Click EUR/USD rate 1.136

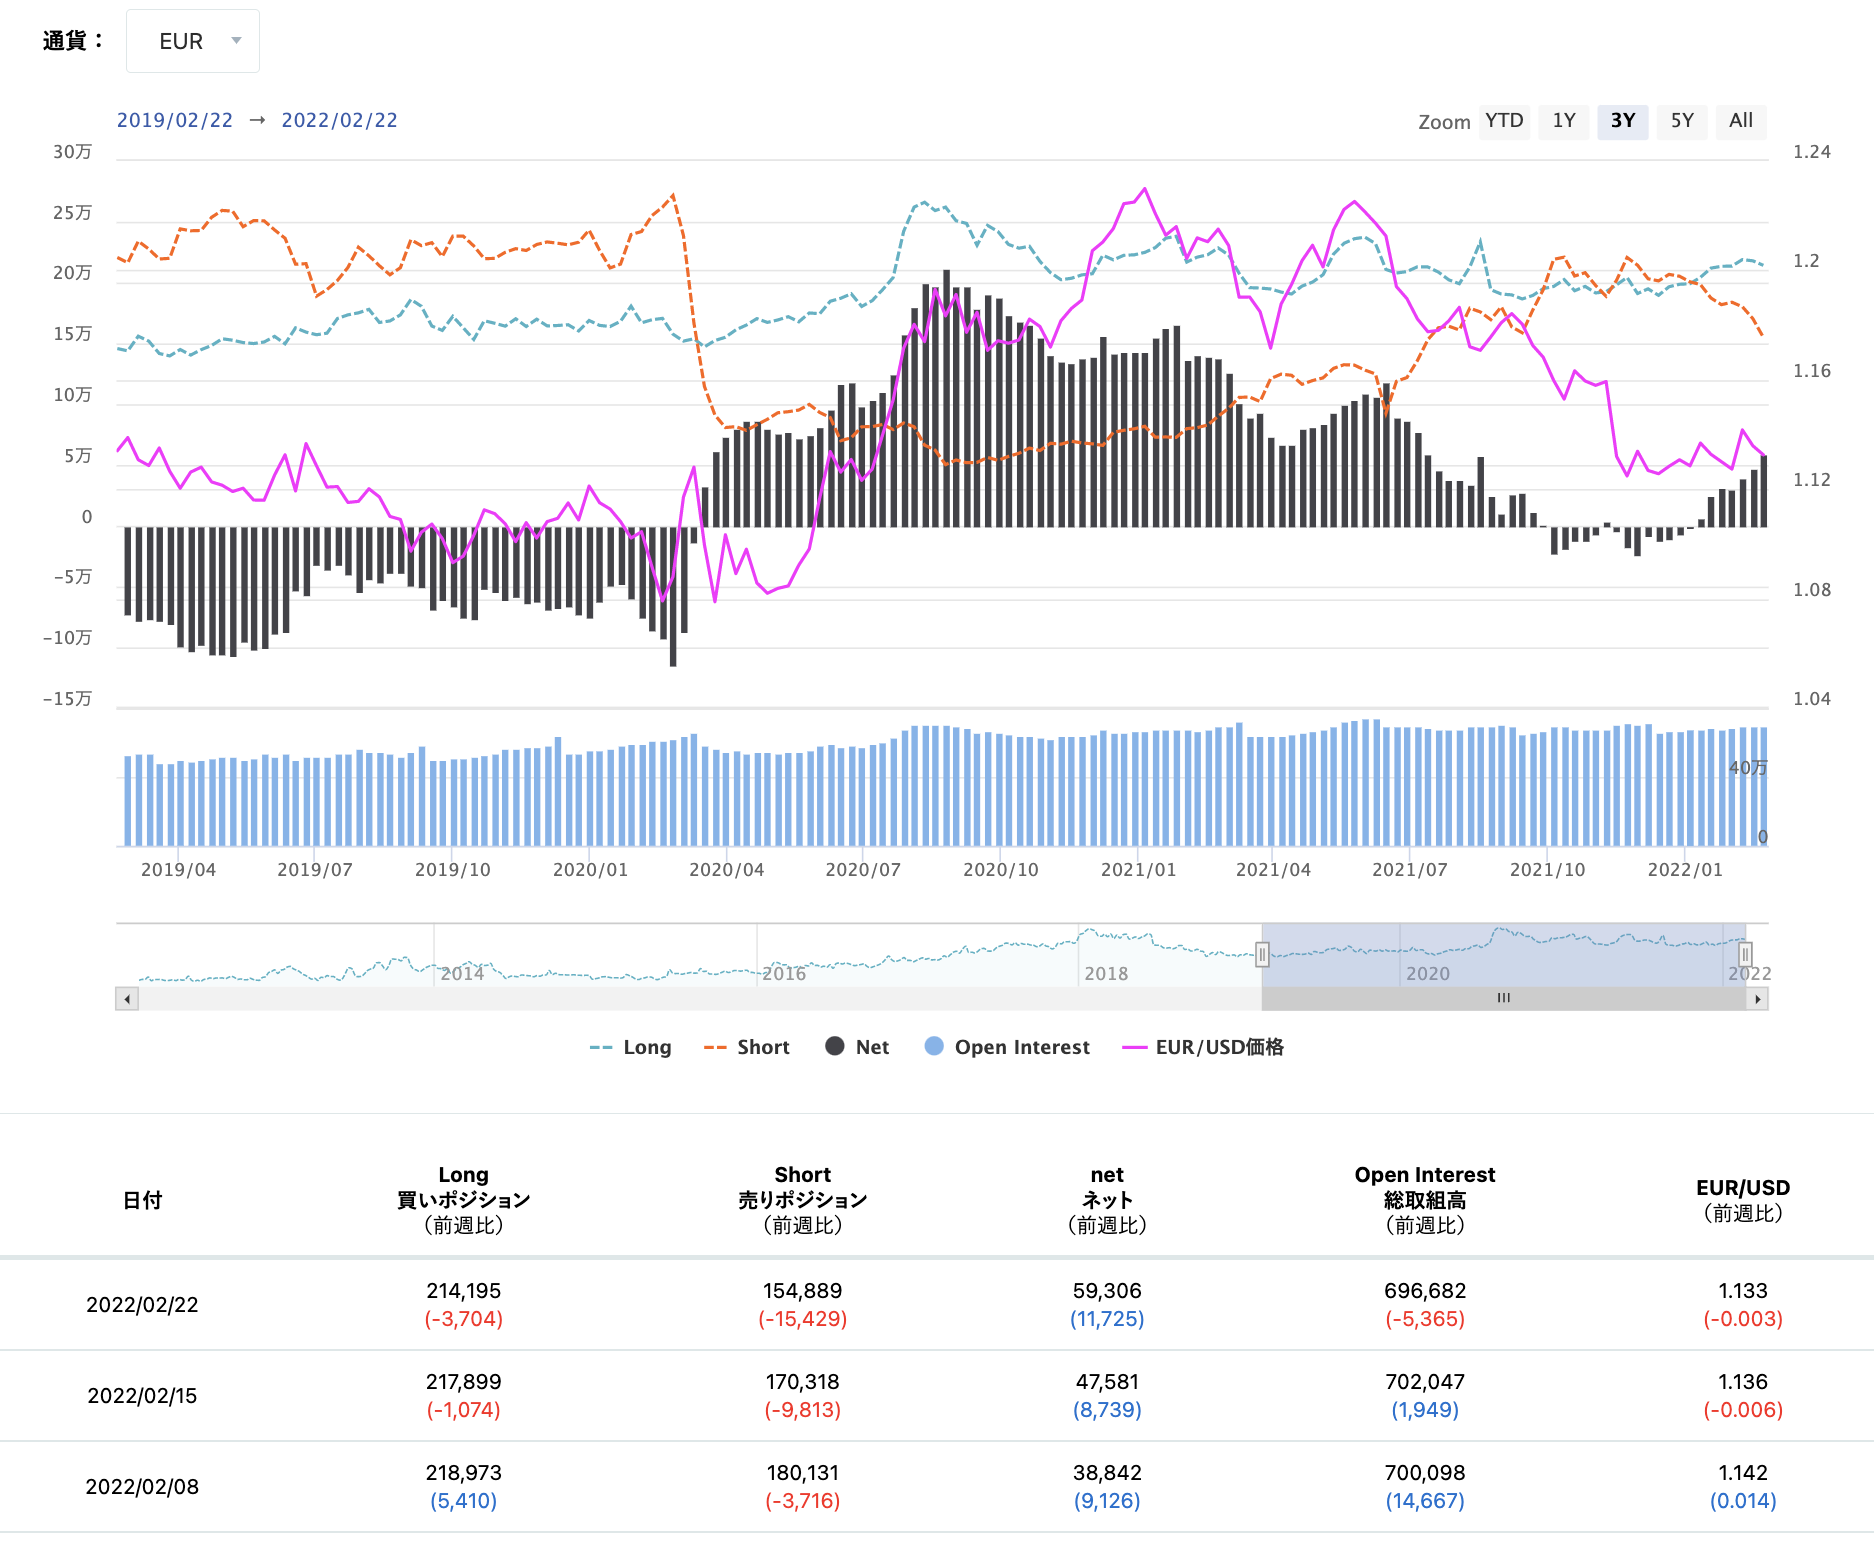(x=1743, y=1381)
